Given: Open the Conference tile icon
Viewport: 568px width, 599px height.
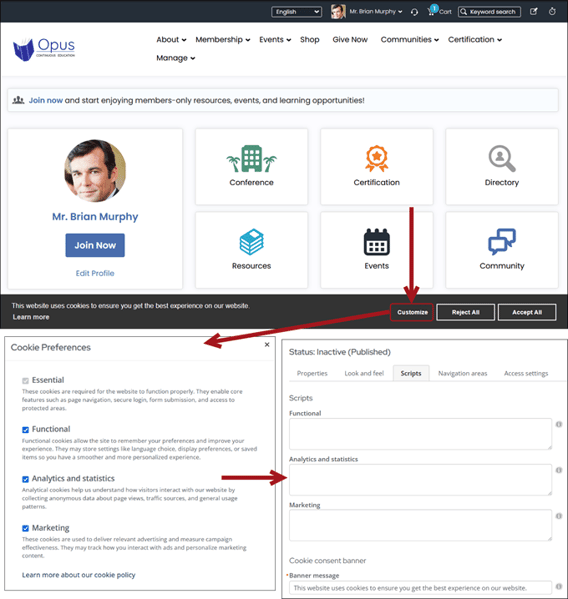Looking at the screenshot, I should (251, 159).
